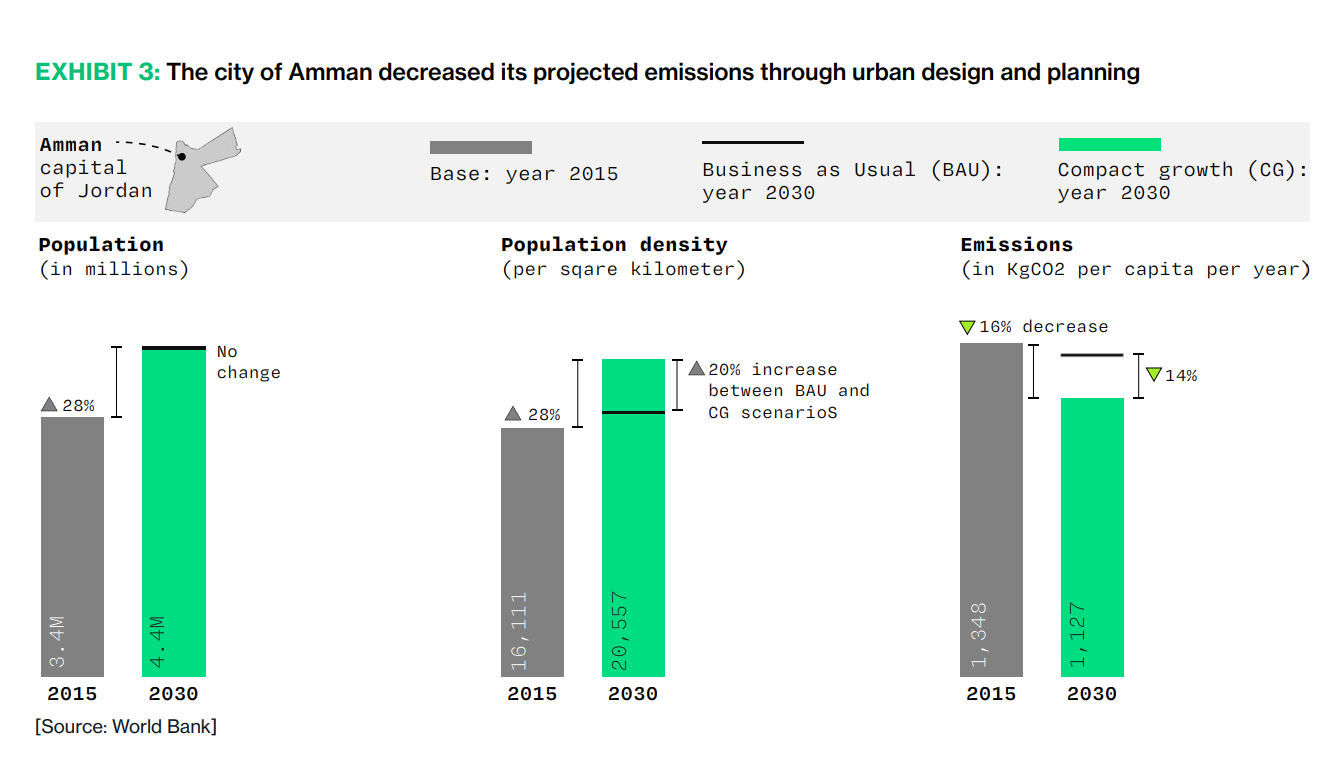Click the gray triangle beside the Population 28% label

49,405
